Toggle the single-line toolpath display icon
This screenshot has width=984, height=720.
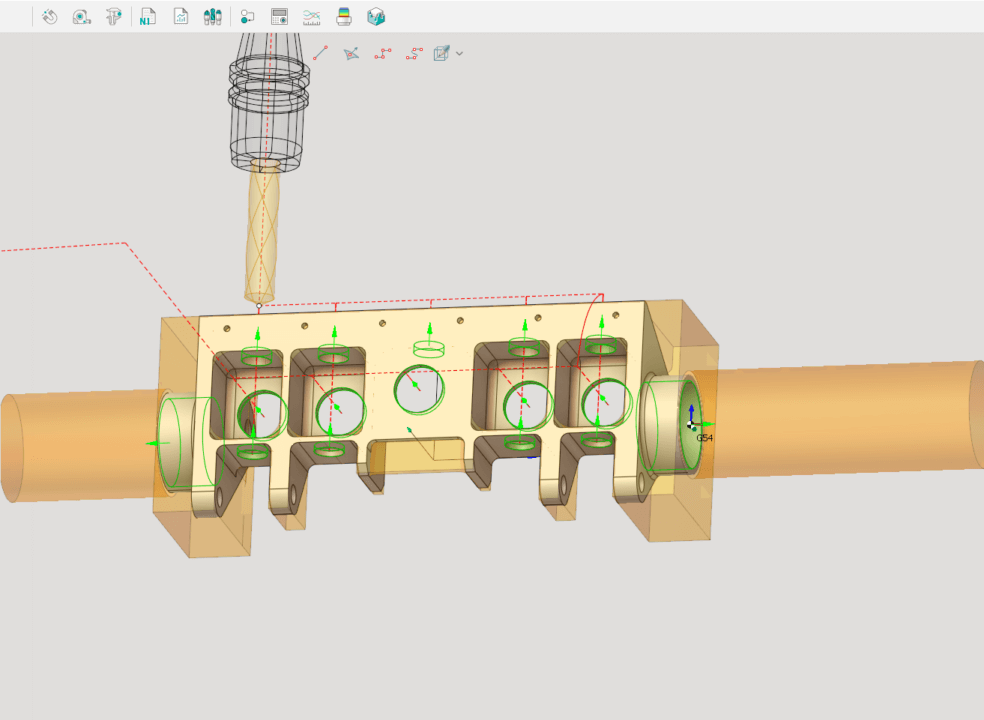tap(320, 53)
